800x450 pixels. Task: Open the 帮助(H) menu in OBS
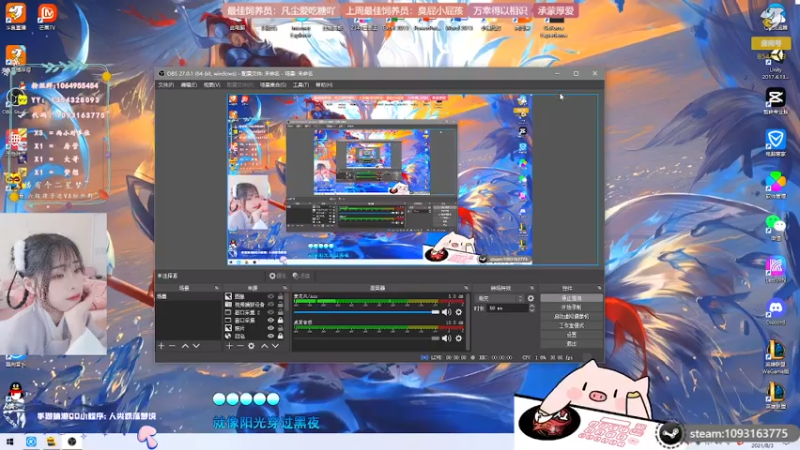(x=324, y=85)
